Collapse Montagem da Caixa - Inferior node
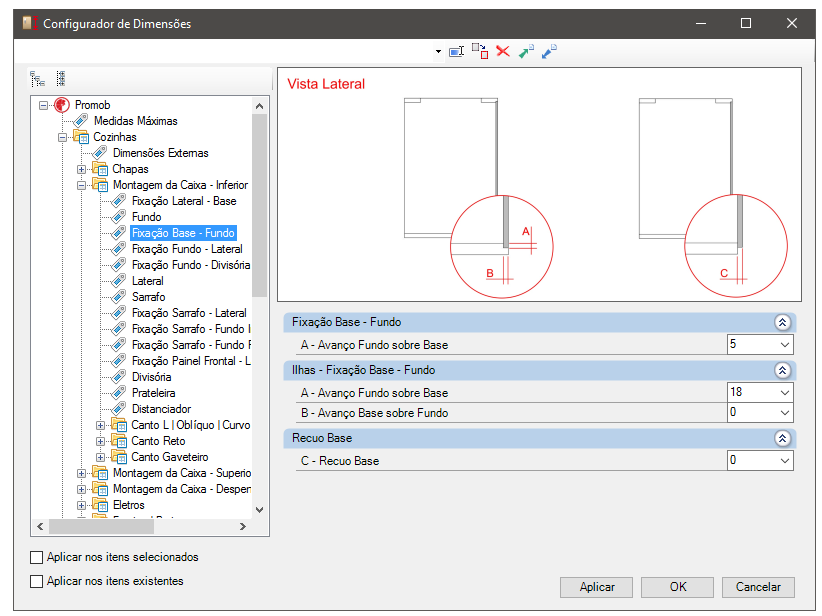The image size is (822, 616). pos(81,186)
